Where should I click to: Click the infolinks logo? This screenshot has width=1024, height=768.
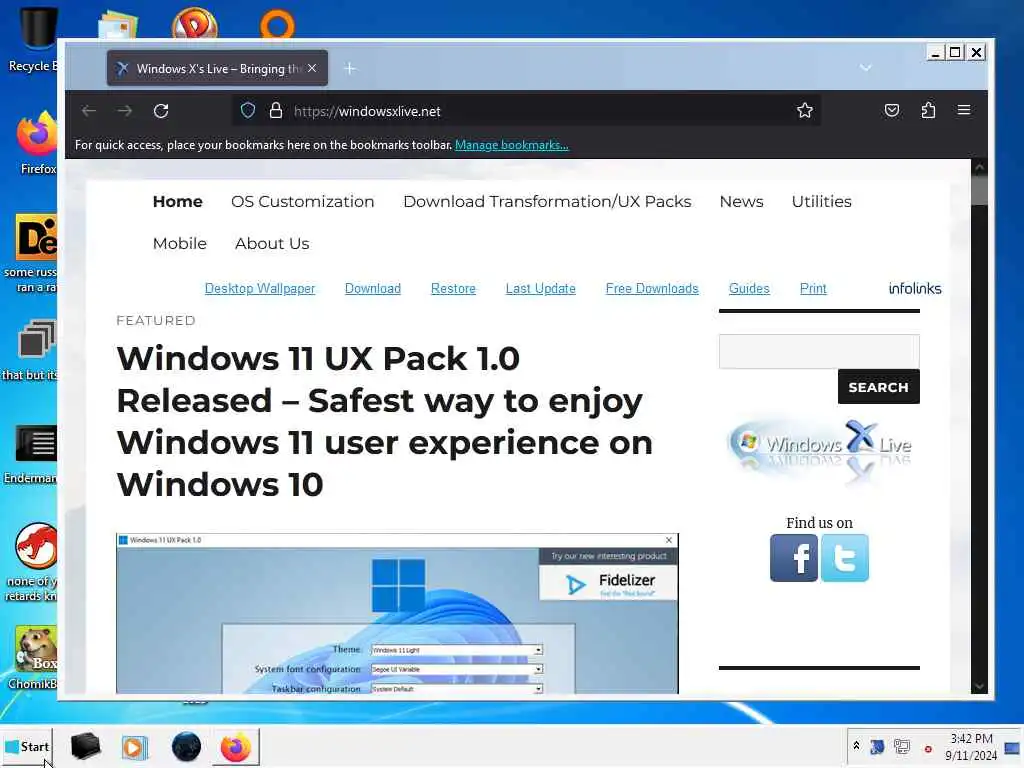915,289
